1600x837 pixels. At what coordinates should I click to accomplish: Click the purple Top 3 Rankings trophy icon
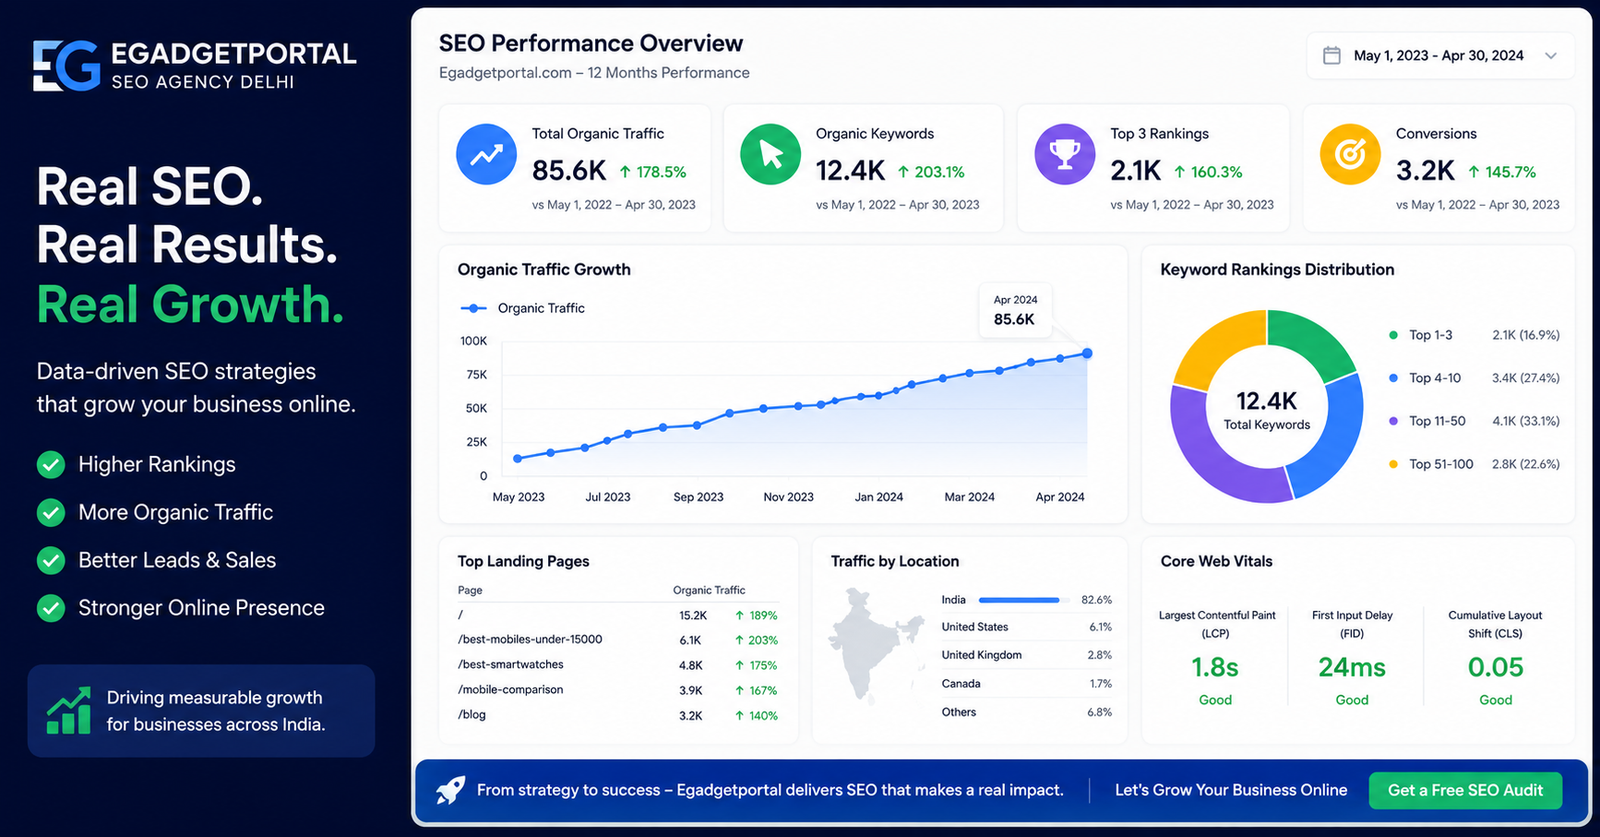point(1064,154)
